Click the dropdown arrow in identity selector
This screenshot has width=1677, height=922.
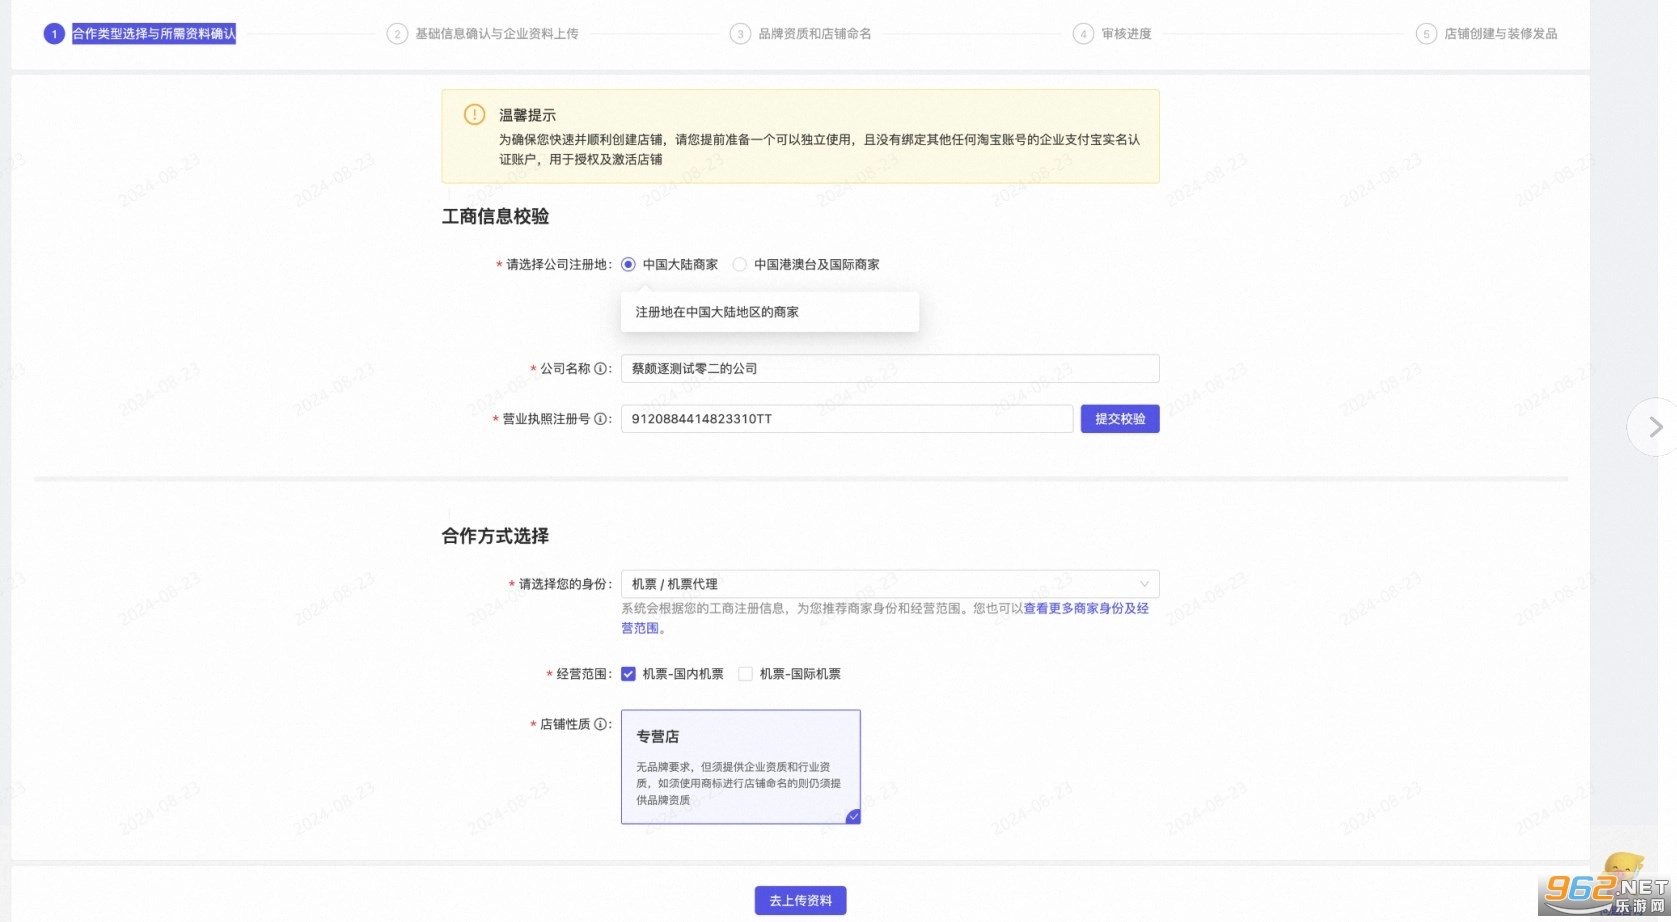(1144, 584)
